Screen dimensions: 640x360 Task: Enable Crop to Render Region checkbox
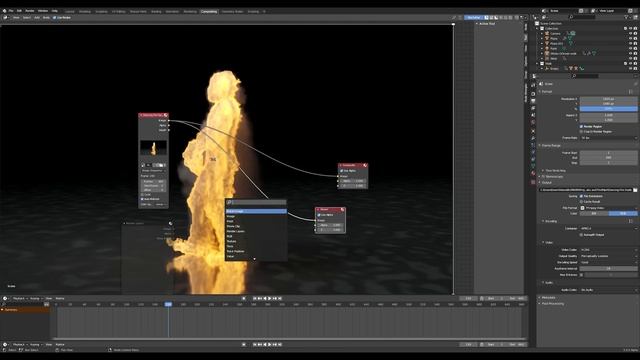pos(581,131)
